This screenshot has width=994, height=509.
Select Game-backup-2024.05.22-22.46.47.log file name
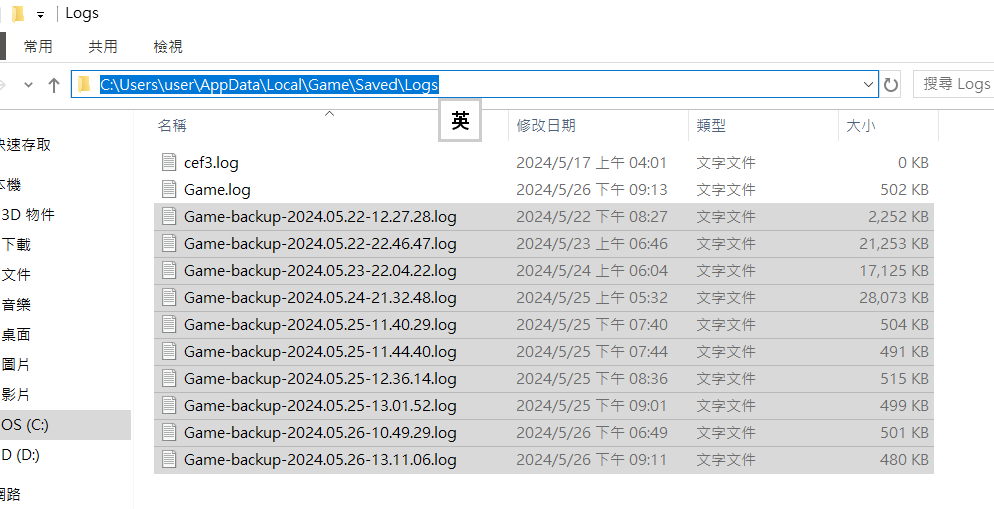click(320, 244)
